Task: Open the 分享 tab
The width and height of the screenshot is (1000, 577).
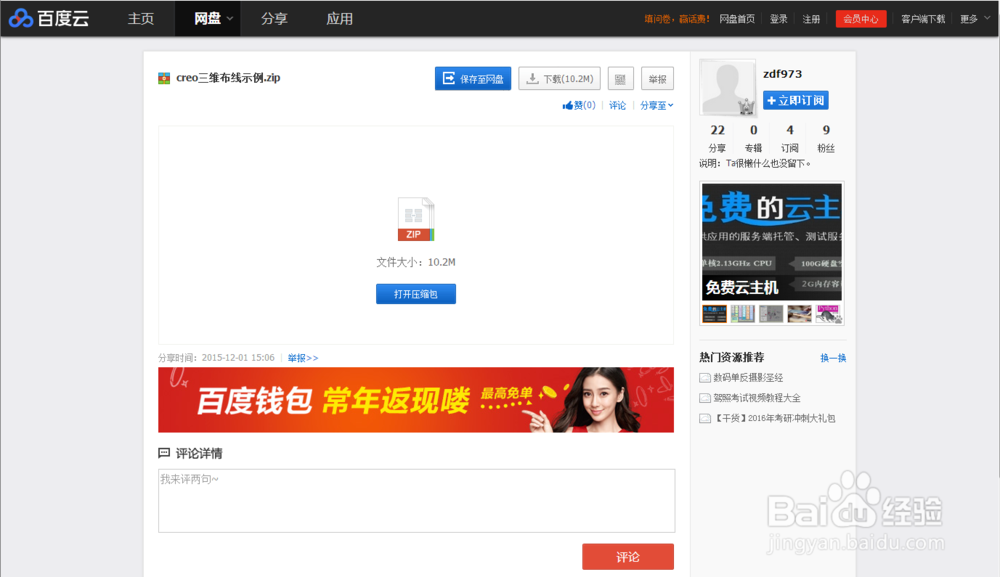Action: click(274, 18)
